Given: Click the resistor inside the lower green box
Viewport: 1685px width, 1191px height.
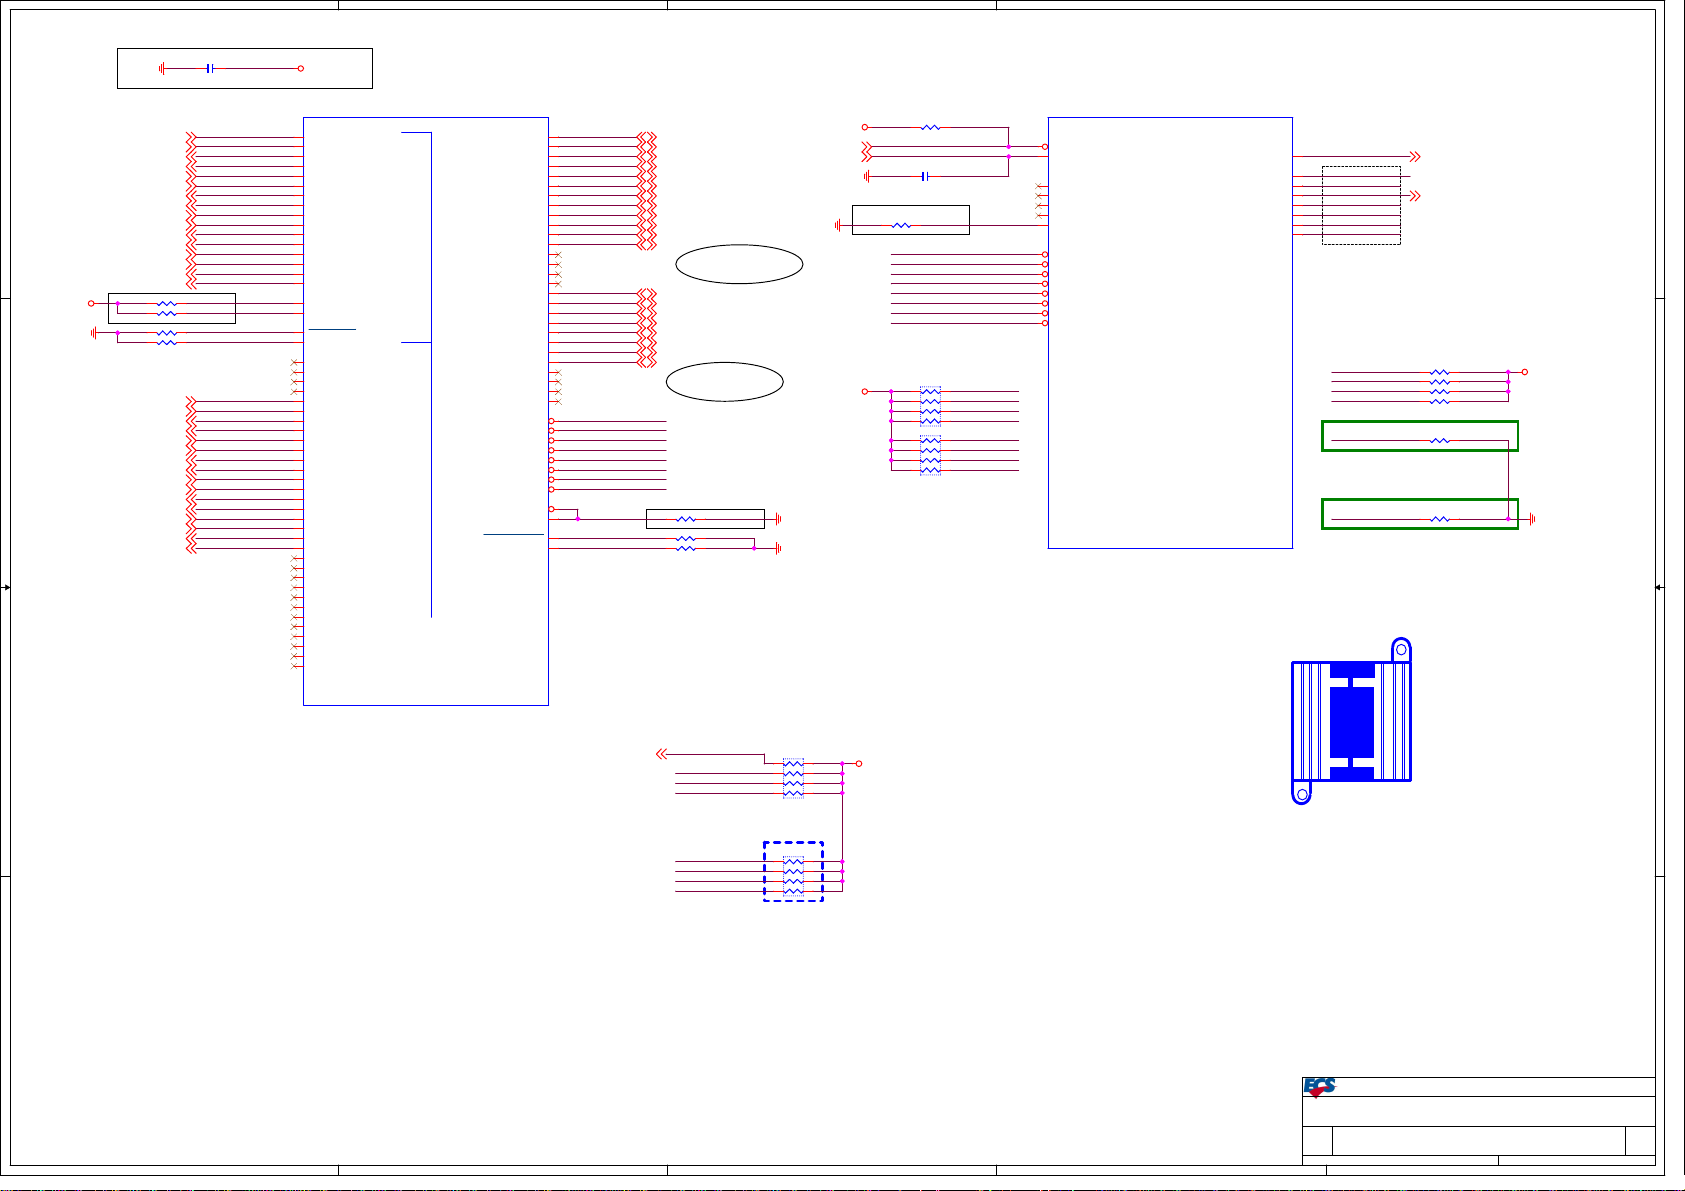Looking at the screenshot, I should (x=1439, y=519).
